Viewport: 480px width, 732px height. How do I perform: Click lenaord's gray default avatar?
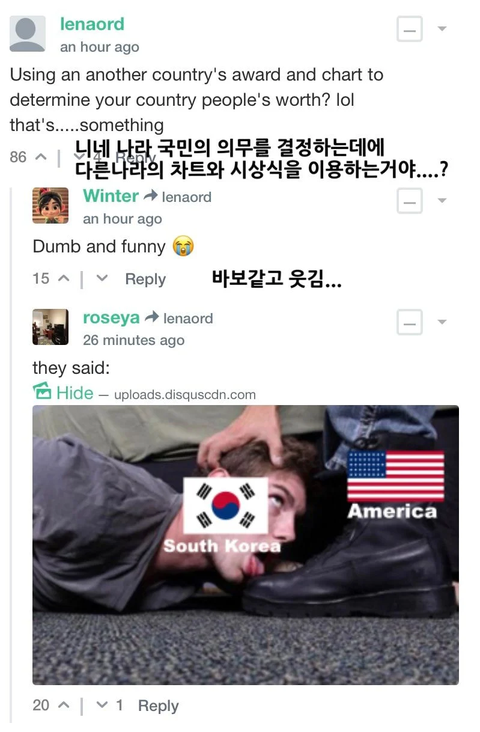click(x=28, y=34)
